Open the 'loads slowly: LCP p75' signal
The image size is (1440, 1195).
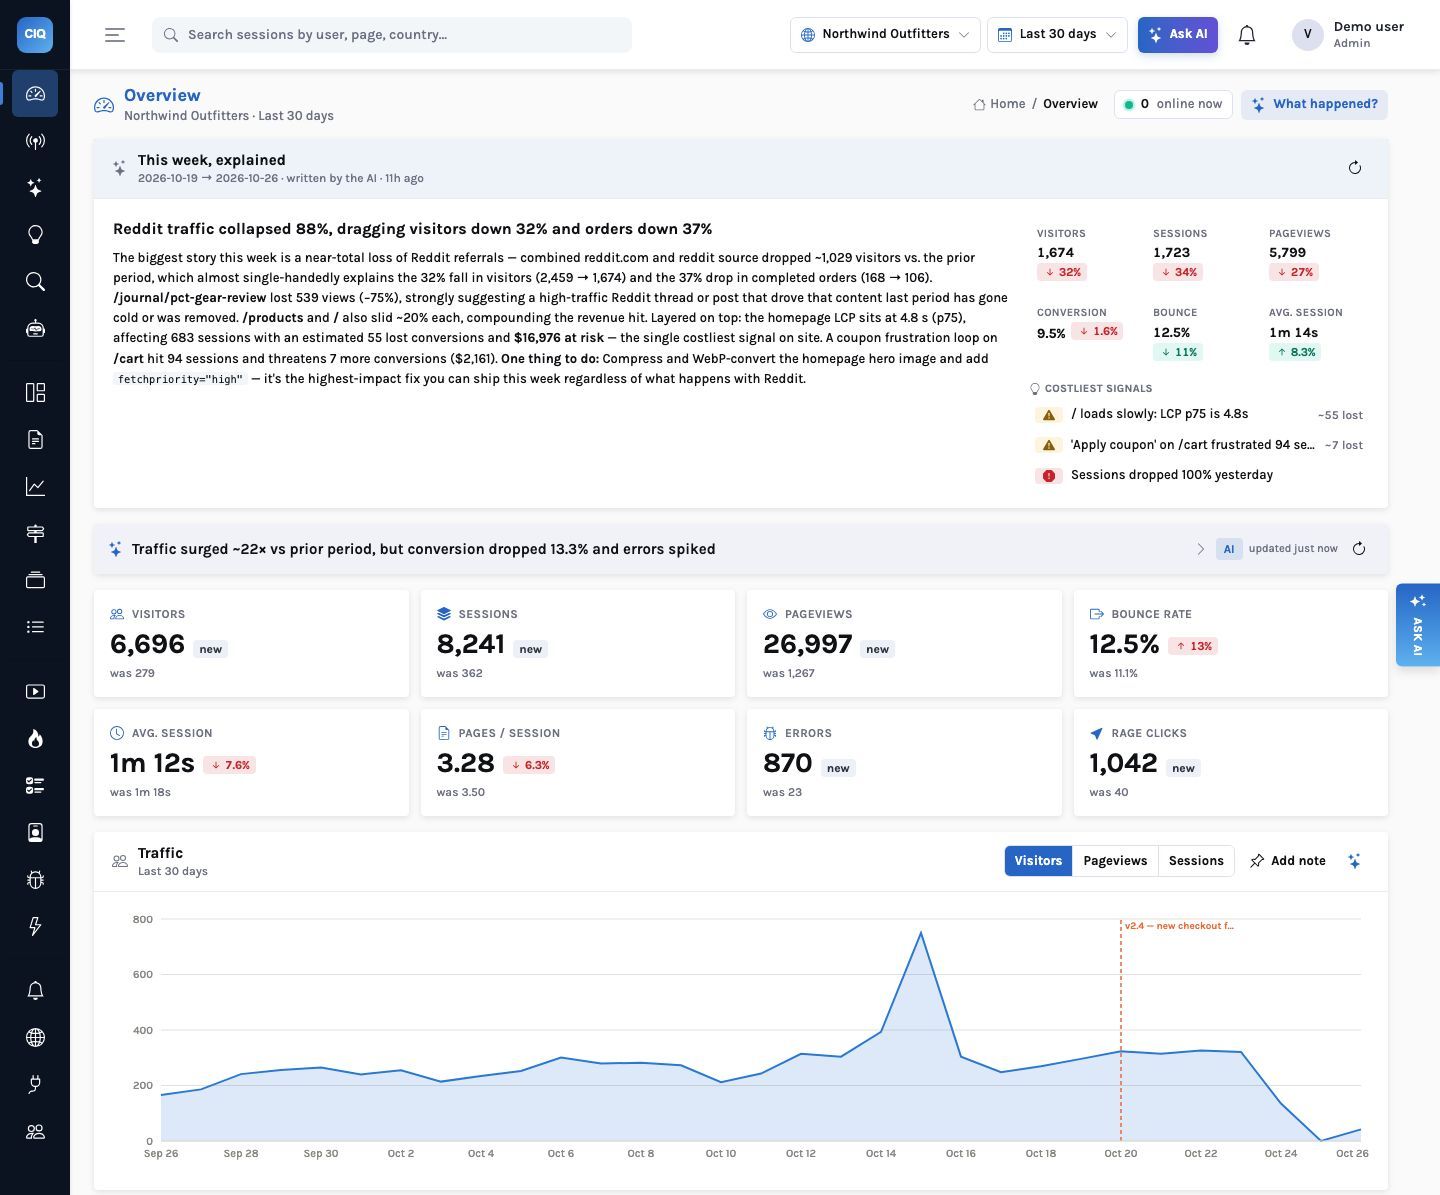[x=1199, y=414]
